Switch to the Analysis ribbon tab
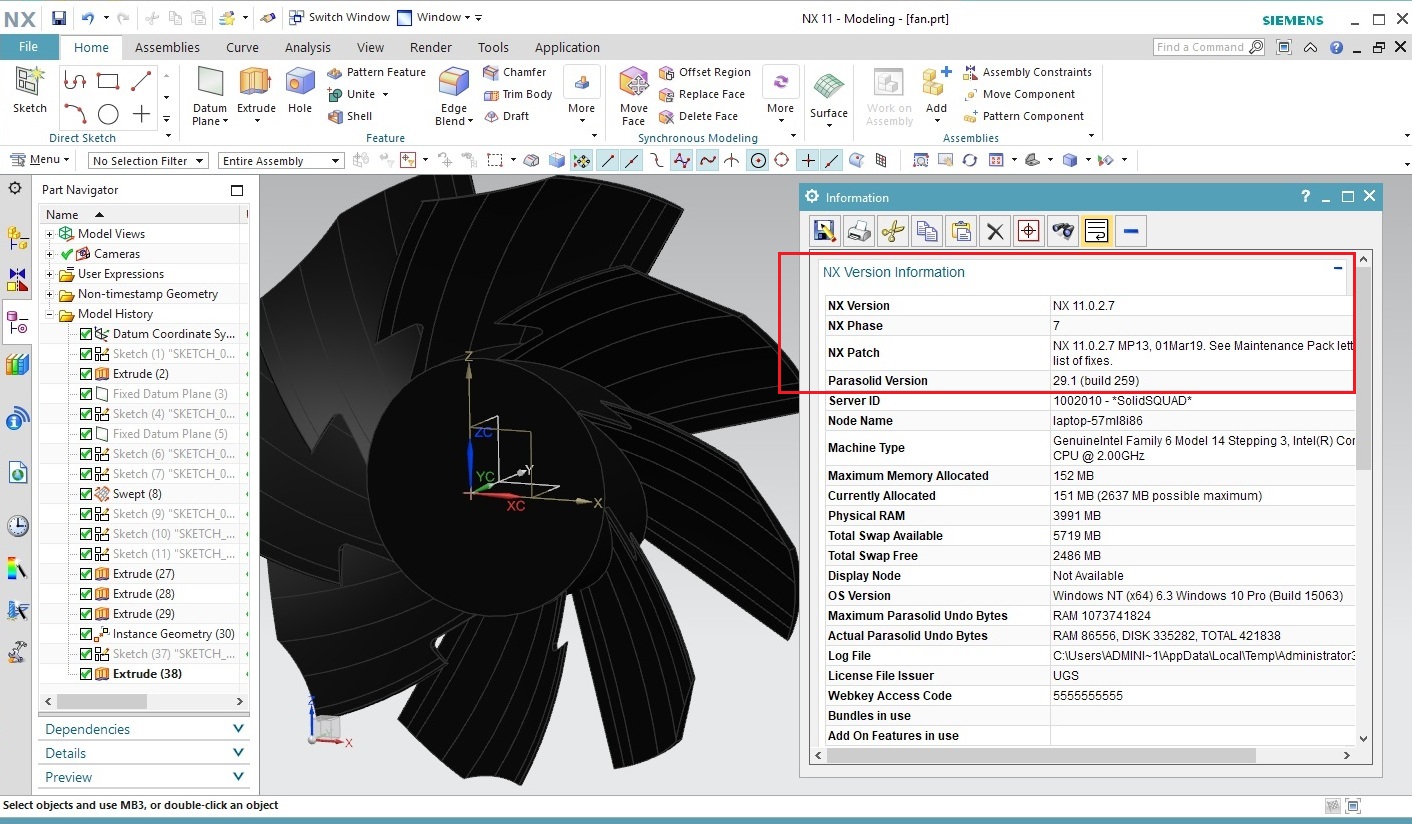The height and width of the screenshot is (824, 1412). [307, 47]
